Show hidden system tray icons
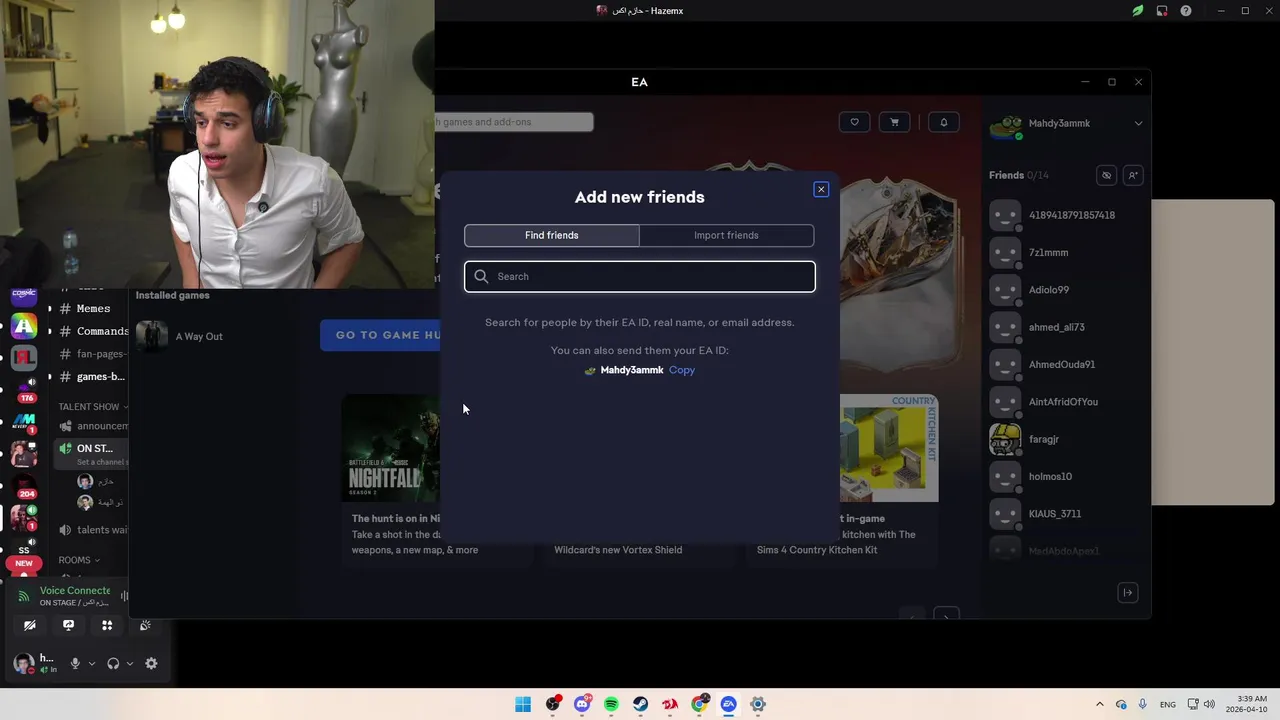The height and width of the screenshot is (720, 1280). (x=1100, y=704)
